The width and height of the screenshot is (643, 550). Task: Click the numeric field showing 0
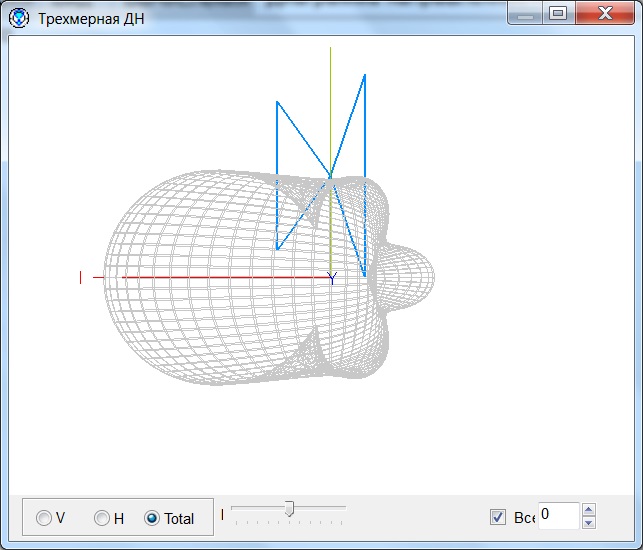coord(557,515)
